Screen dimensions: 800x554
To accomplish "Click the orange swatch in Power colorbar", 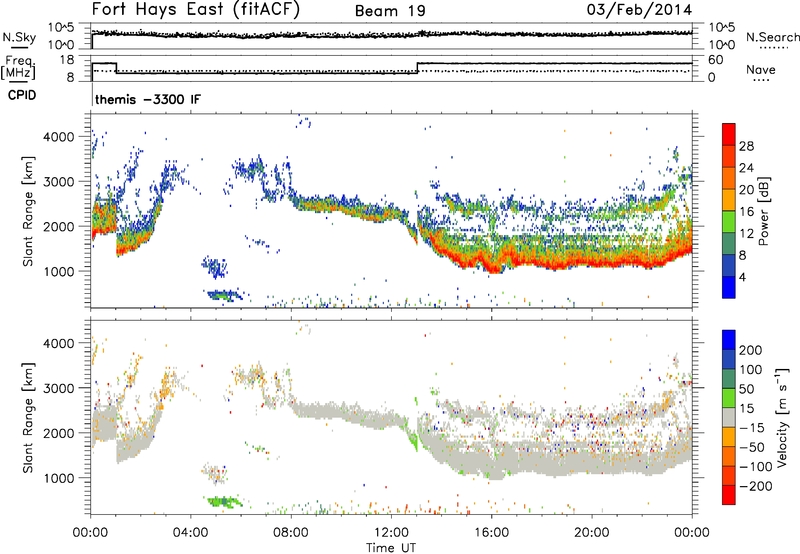I will click(x=729, y=178).
